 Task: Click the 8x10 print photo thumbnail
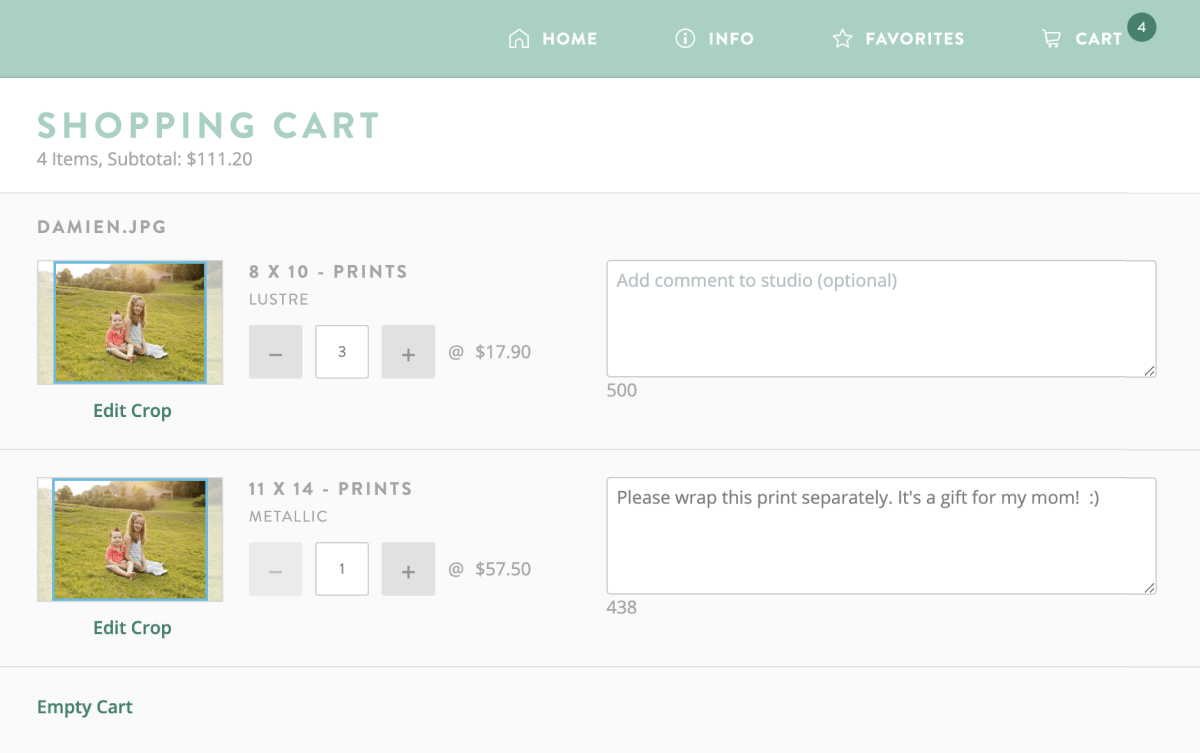[130, 322]
